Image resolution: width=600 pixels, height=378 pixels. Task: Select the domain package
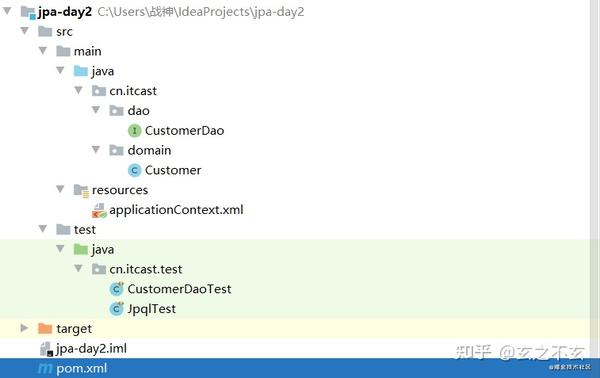pyautogui.click(x=149, y=150)
